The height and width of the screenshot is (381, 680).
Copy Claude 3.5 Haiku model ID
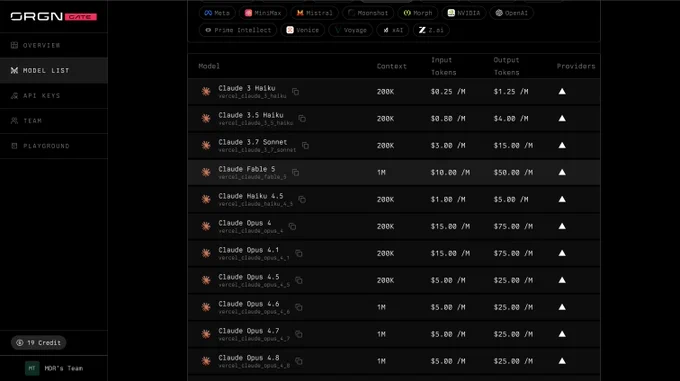(302, 118)
